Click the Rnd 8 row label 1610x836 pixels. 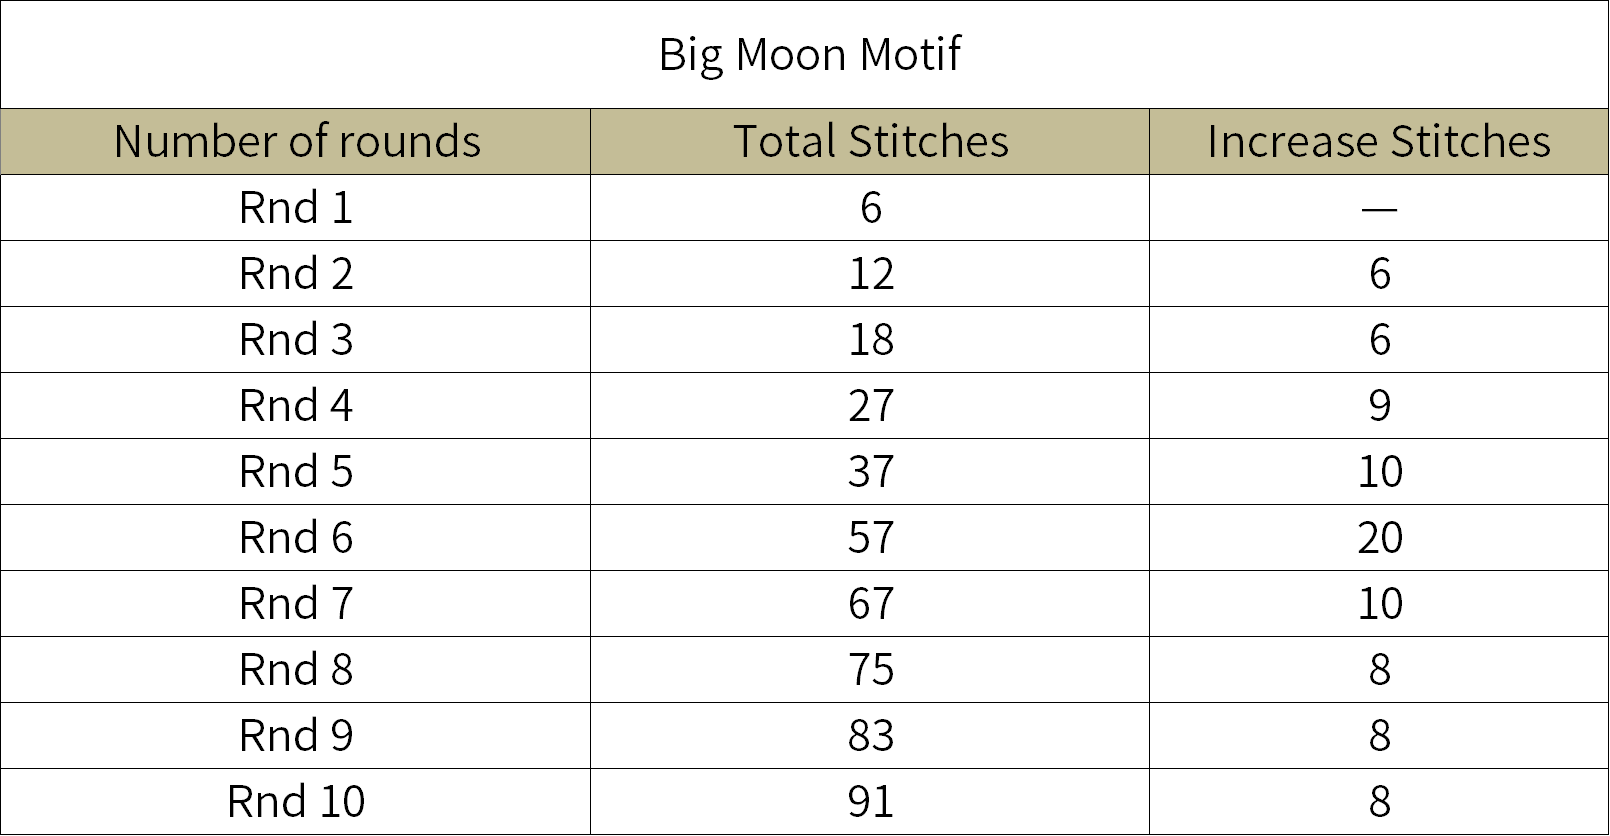pos(296,669)
